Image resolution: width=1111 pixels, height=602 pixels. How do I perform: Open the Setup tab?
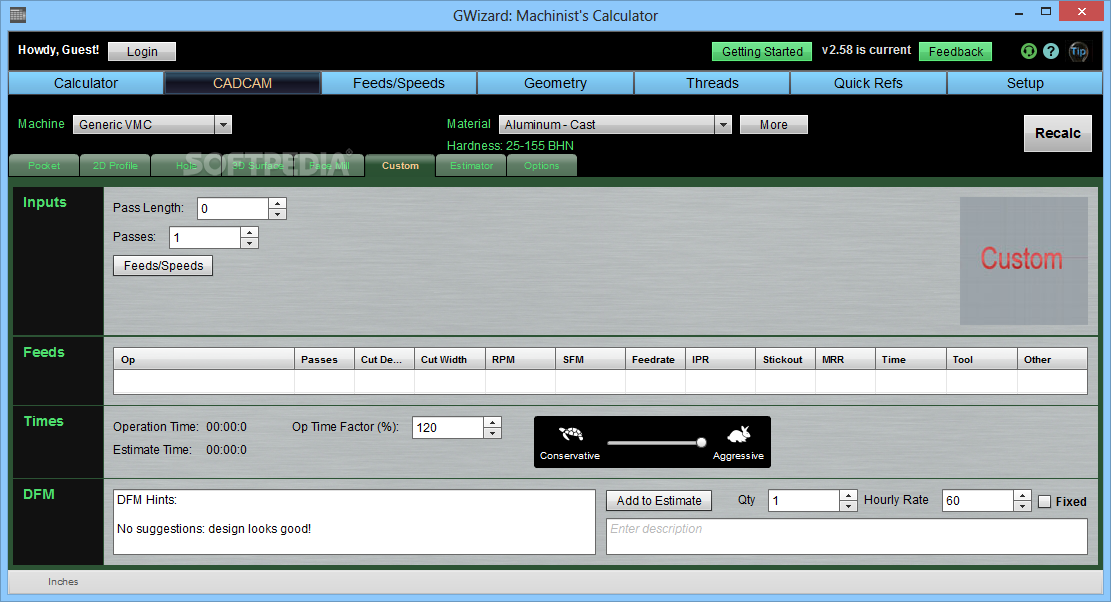[x=1025, y=83]
